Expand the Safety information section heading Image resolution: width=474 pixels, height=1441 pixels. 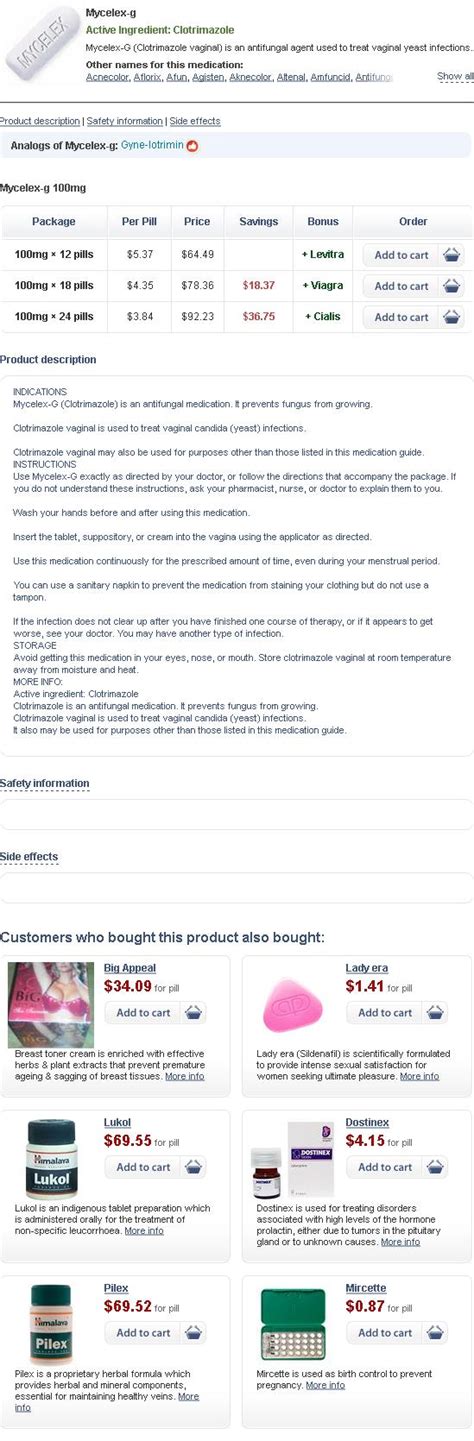(x=44, y=783)
